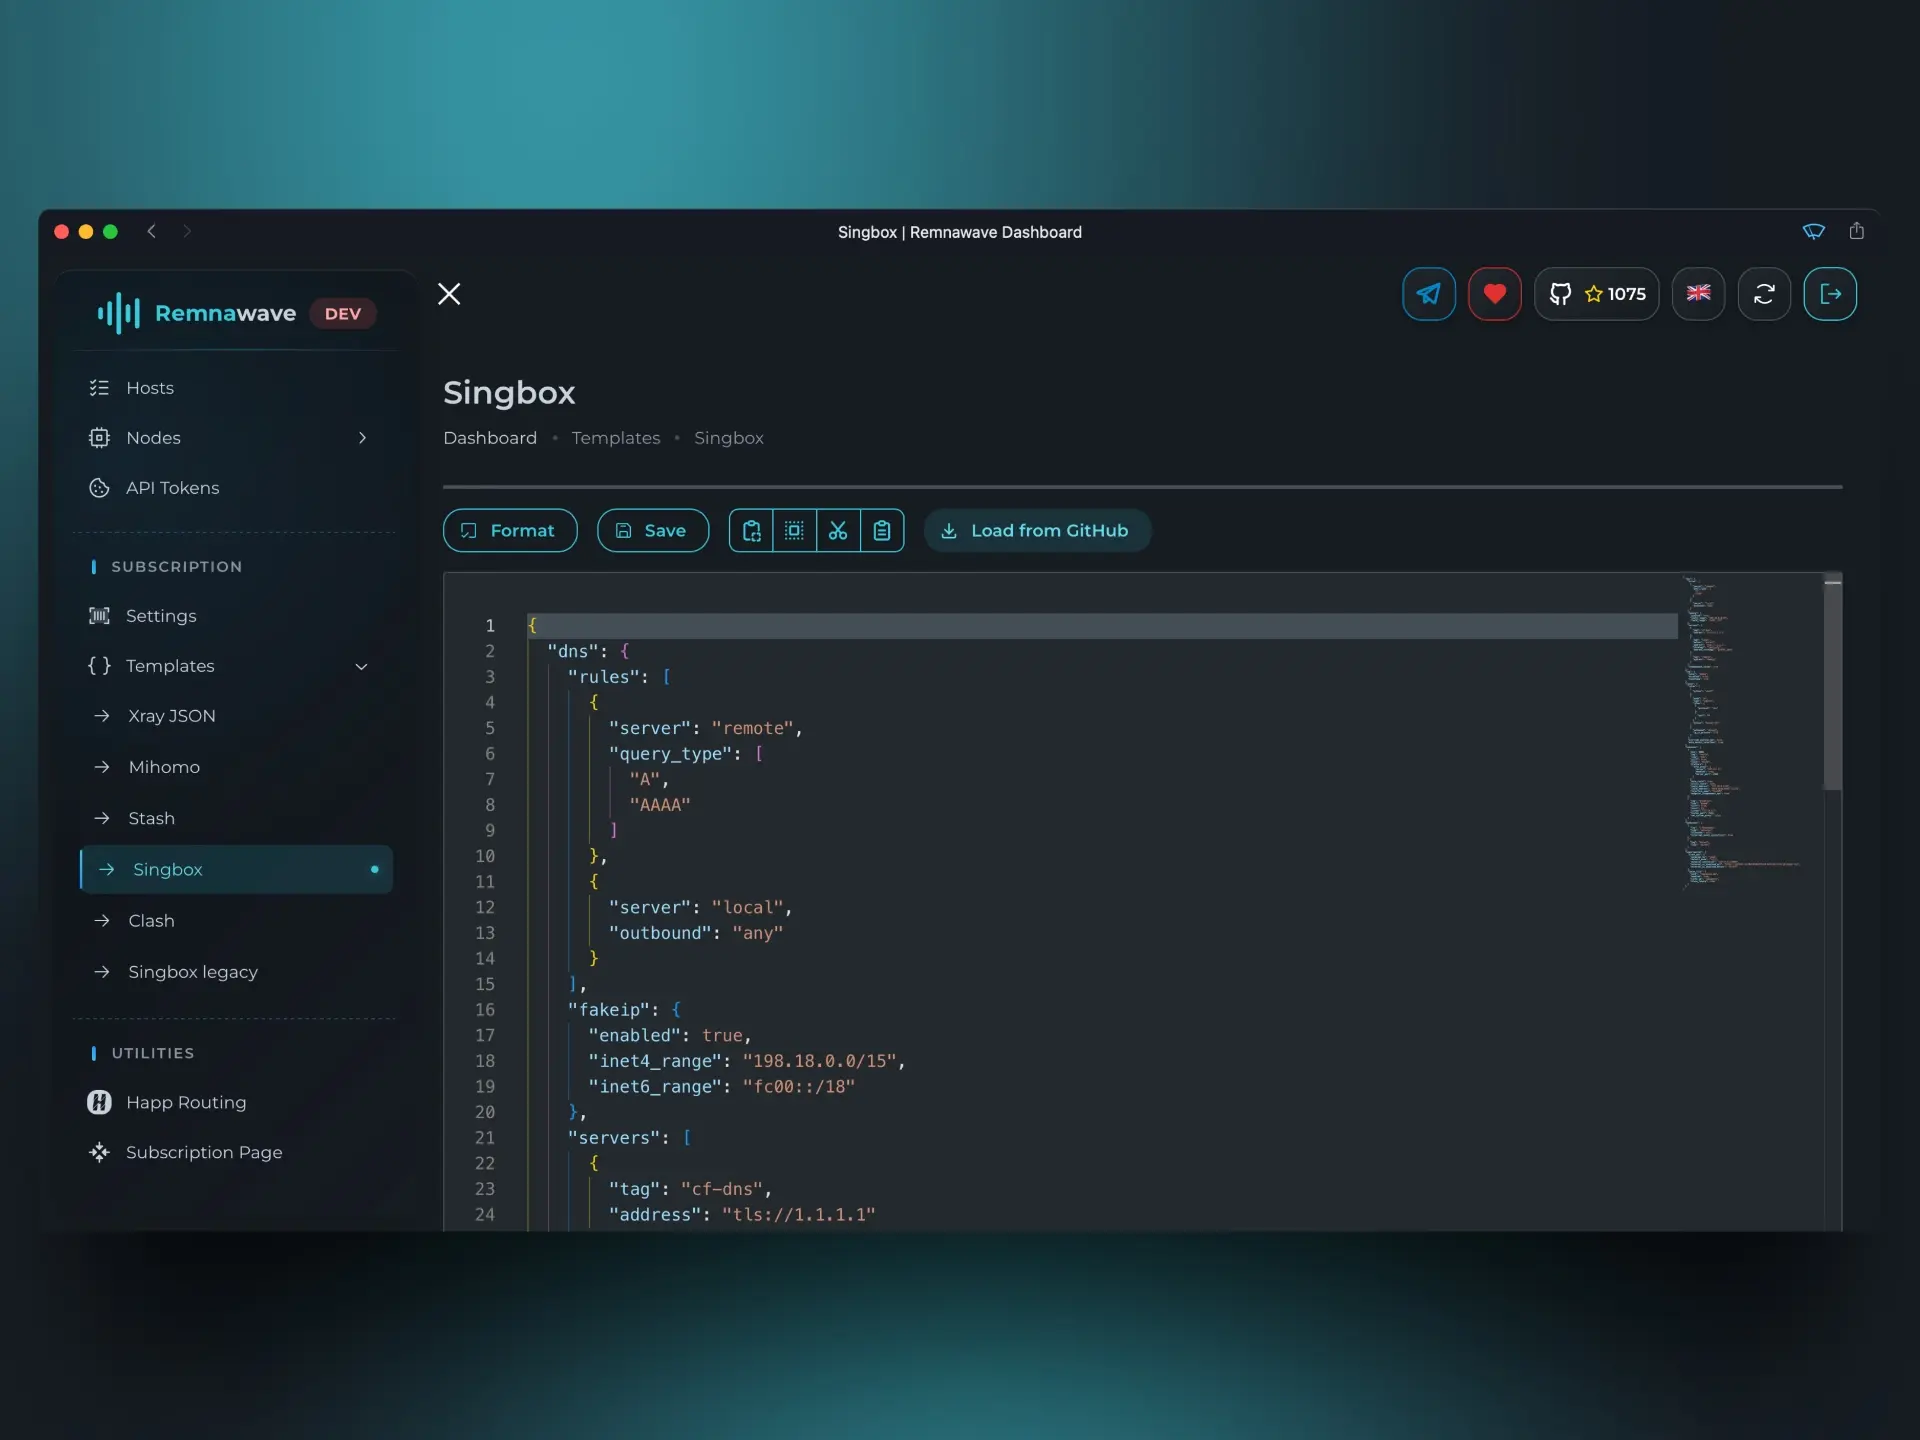Click the "remote" value on line 5
The image size is (1920, 1440).
(x=752, y=728)
